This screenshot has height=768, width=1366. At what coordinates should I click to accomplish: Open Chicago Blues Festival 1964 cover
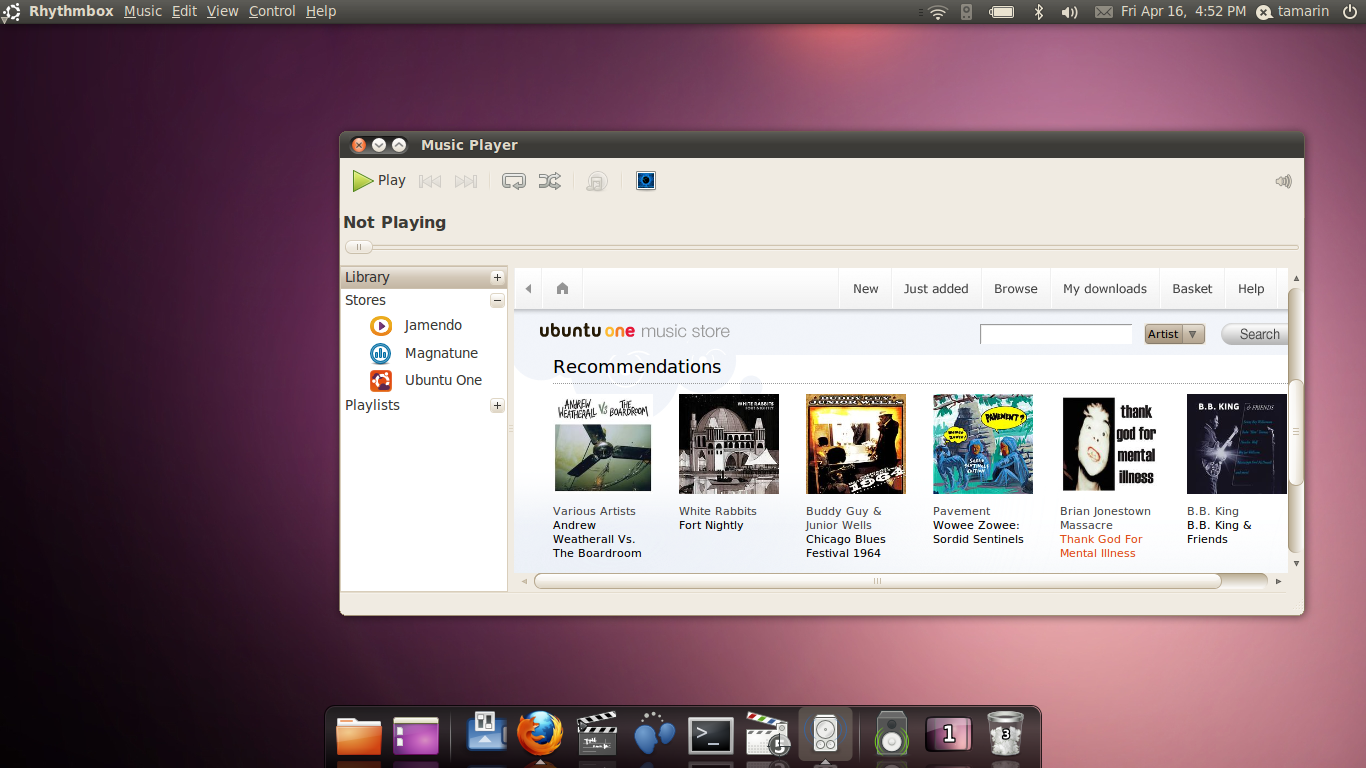click(x=856, y=443)
